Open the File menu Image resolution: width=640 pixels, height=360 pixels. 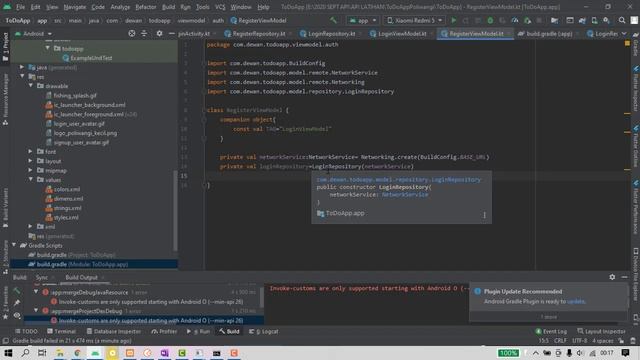[20, 7]
